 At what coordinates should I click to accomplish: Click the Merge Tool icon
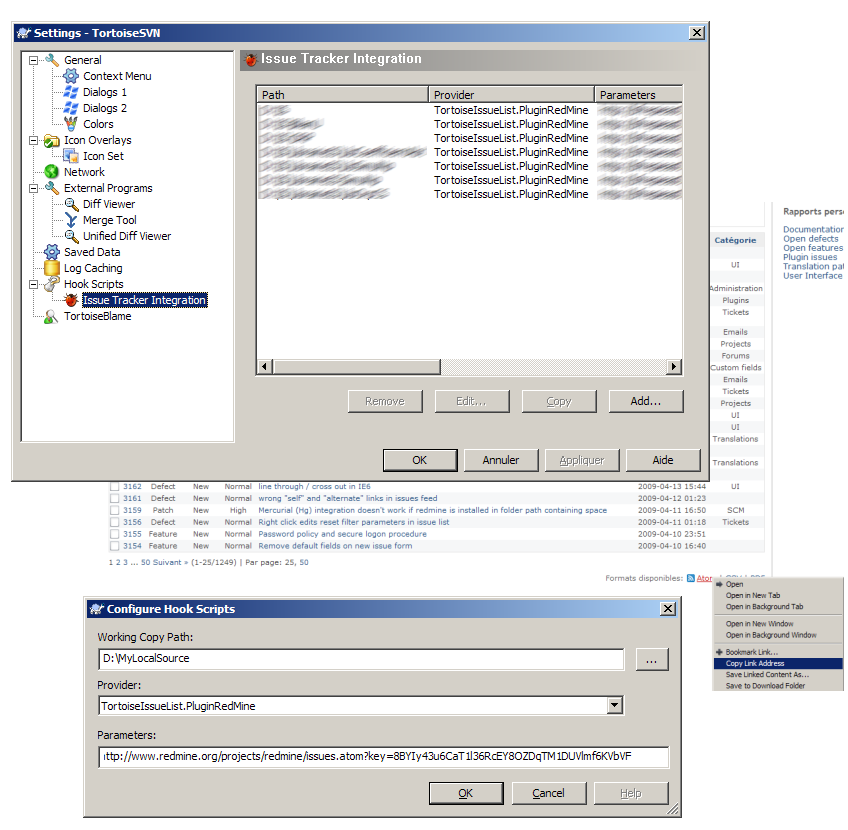click(71, 220)
